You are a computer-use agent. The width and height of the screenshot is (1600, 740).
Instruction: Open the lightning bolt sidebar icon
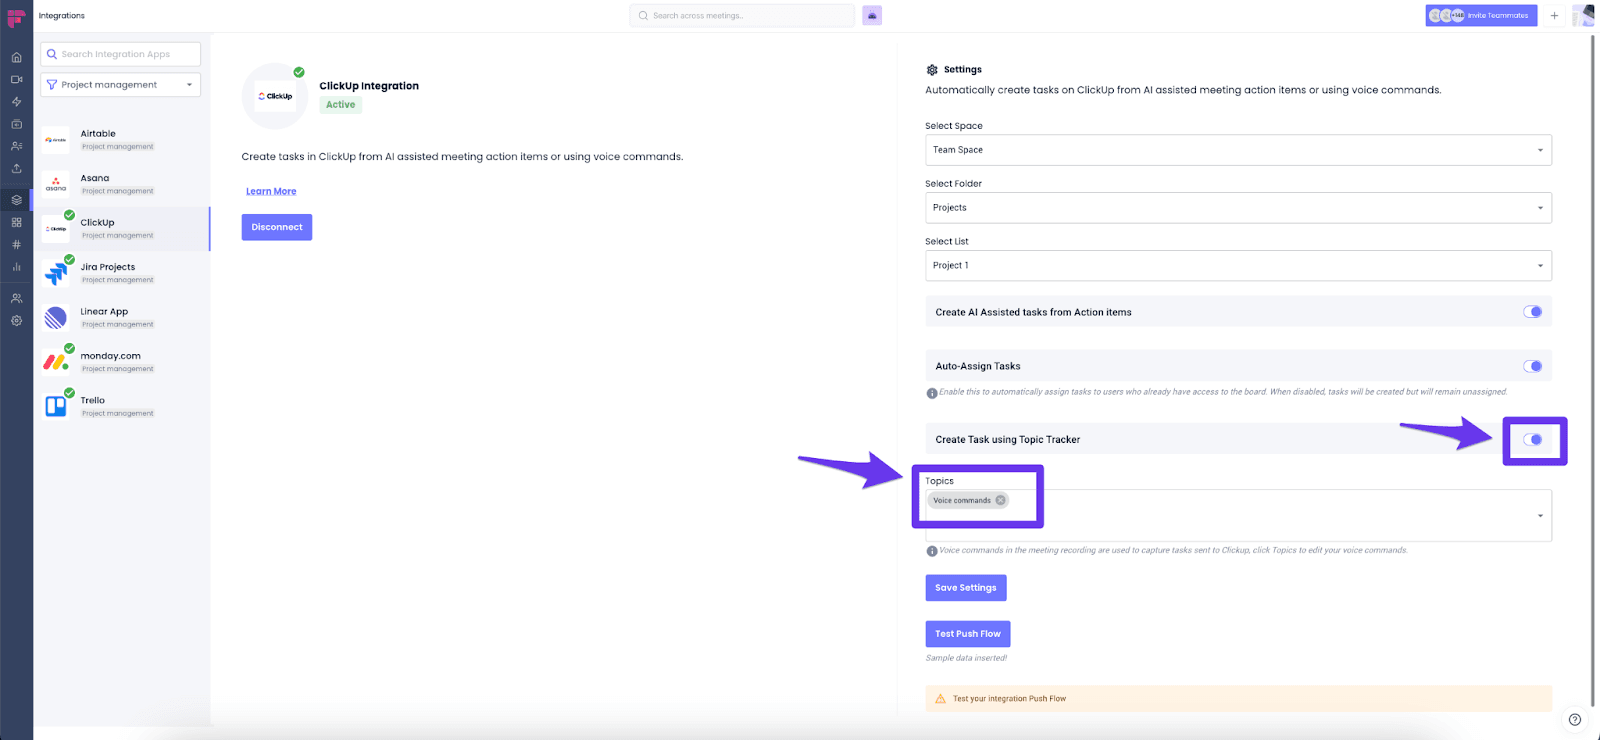point(16,102)
